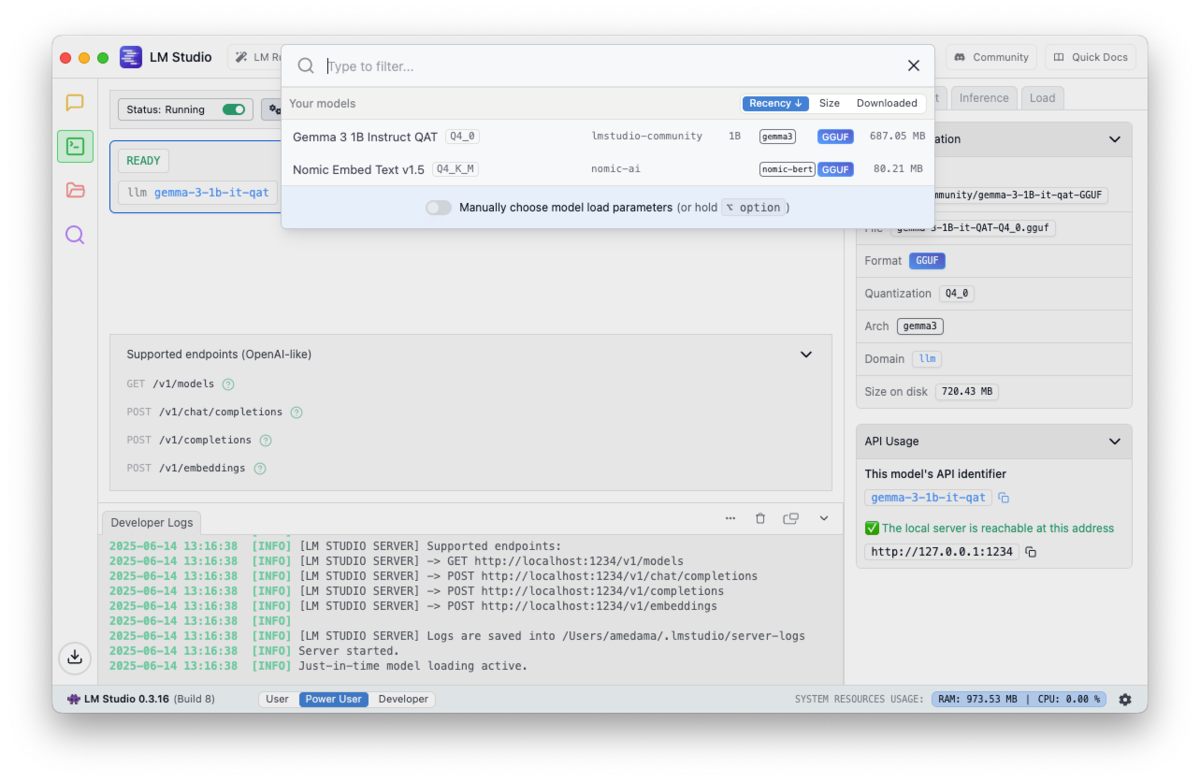Open the Community button
This screenshot has width=1200, height=782.
coord(991,57)
